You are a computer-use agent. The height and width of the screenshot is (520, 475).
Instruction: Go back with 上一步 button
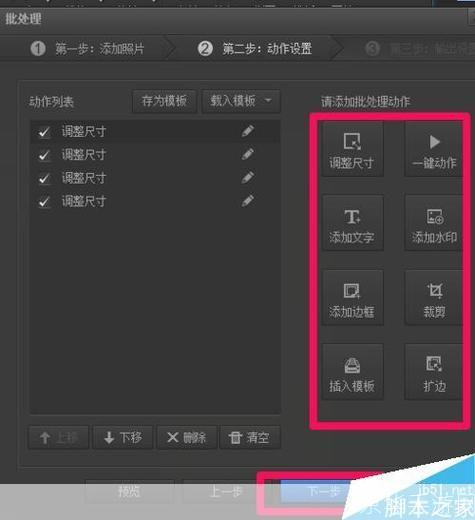226,492
